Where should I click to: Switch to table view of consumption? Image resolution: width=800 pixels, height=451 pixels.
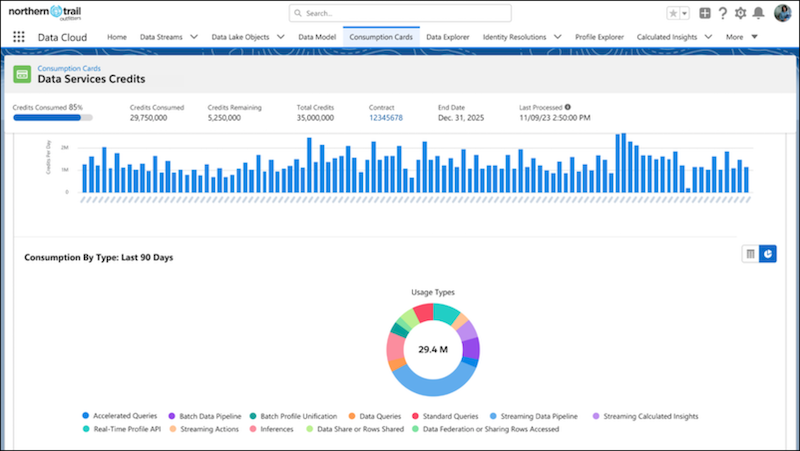click(750, 254)
